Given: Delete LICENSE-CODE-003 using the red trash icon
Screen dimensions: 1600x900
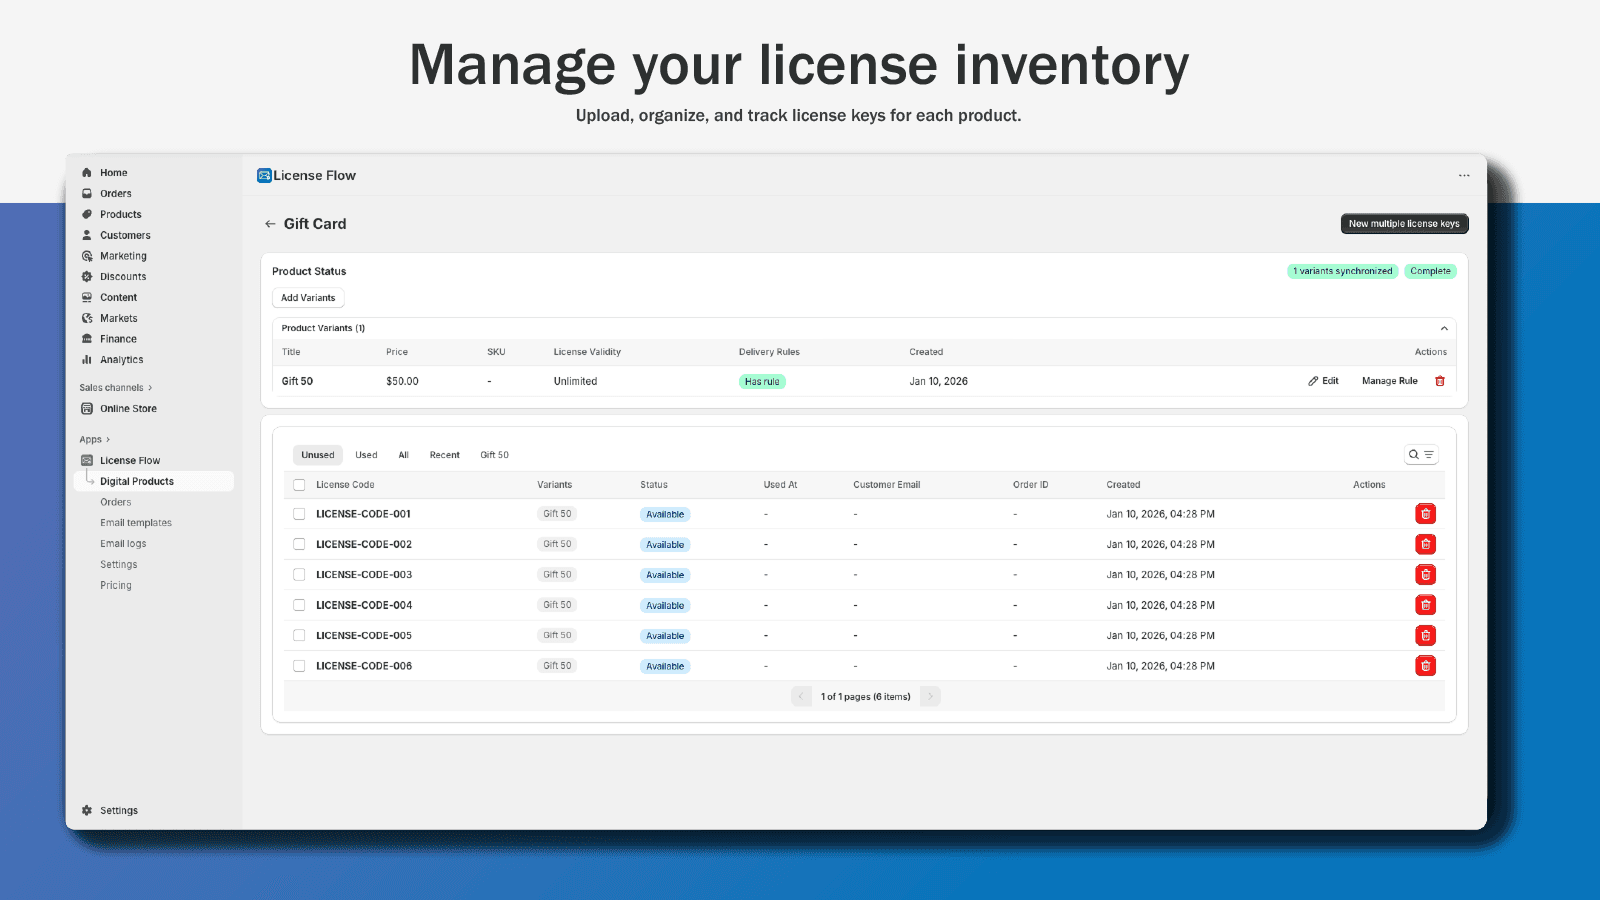Looking at the screenshot, I should click(x=1426, y=574).
